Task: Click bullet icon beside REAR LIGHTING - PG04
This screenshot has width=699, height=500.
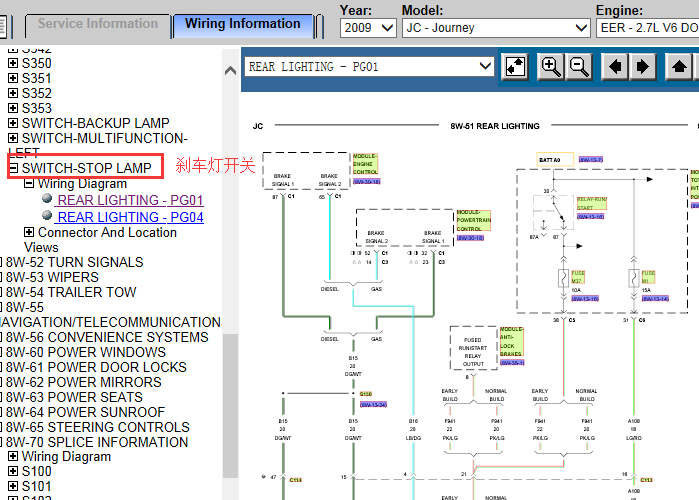Action: tap(47, 217)
